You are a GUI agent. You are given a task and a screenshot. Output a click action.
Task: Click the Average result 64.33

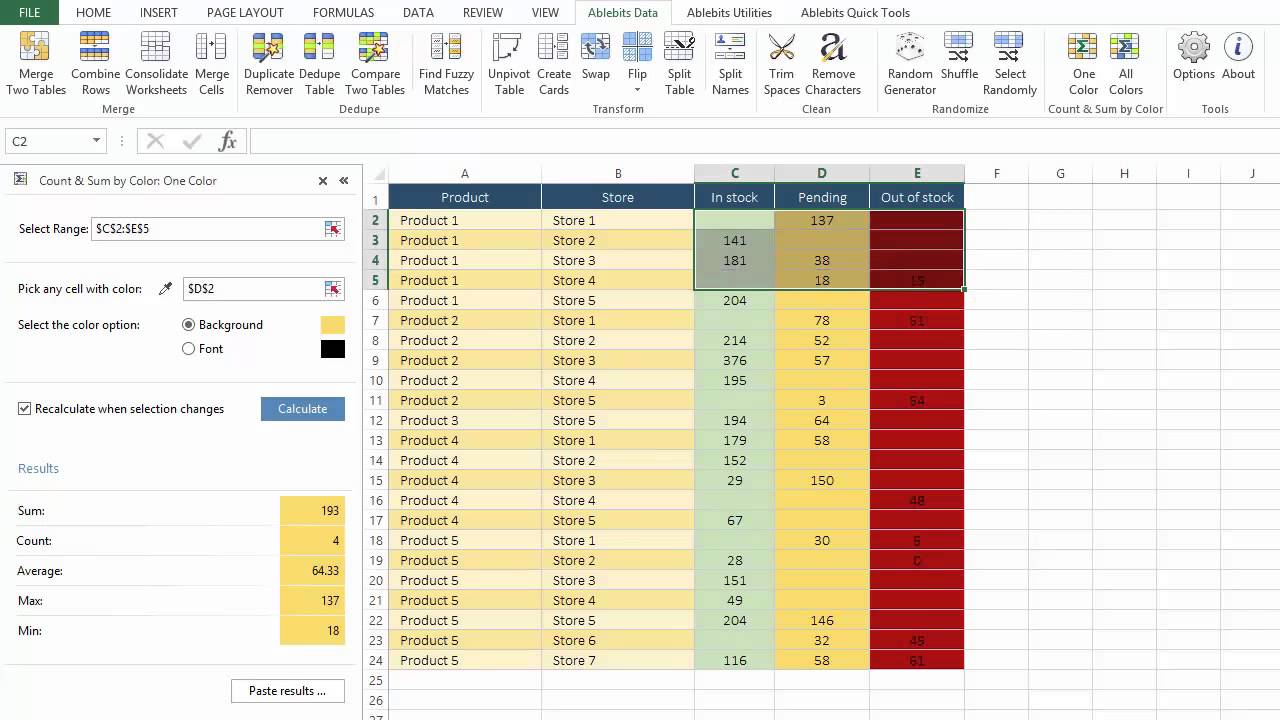(312, 571)
